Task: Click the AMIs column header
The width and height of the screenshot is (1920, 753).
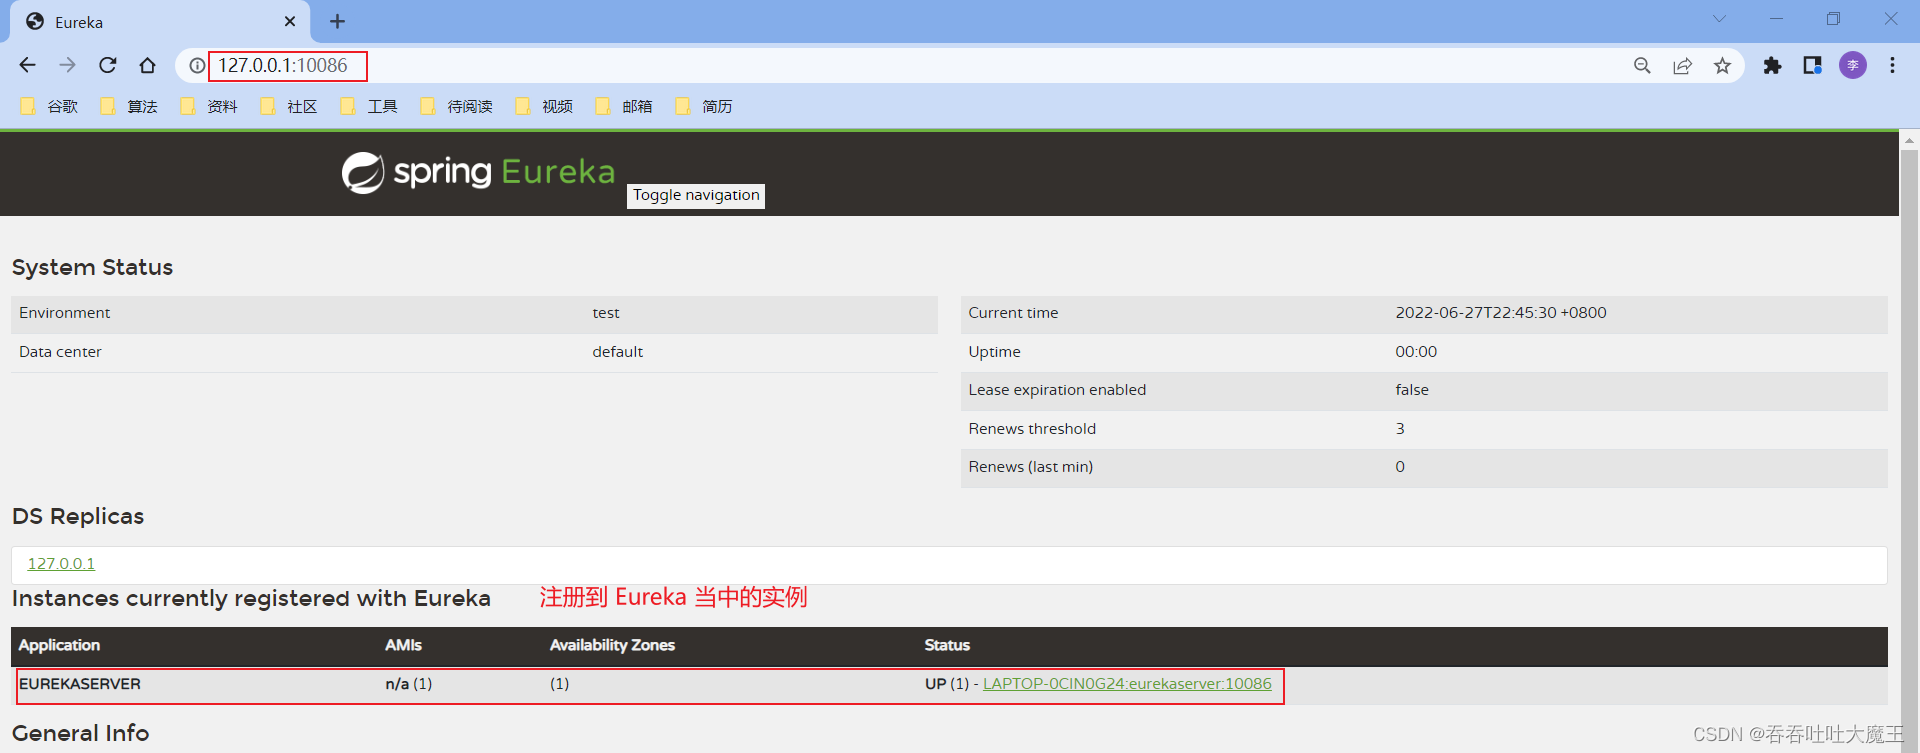Action: tap(403, 645)
